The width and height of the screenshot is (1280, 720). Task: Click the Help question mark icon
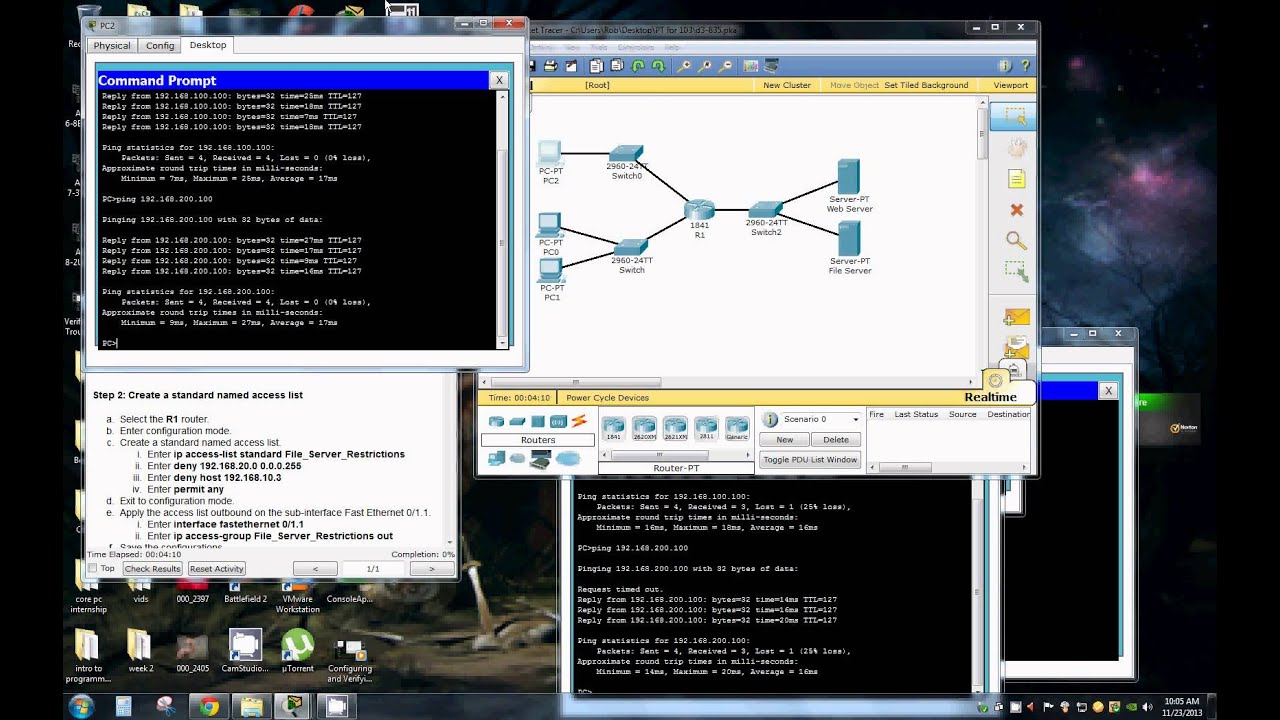(x=1025, y=66)
